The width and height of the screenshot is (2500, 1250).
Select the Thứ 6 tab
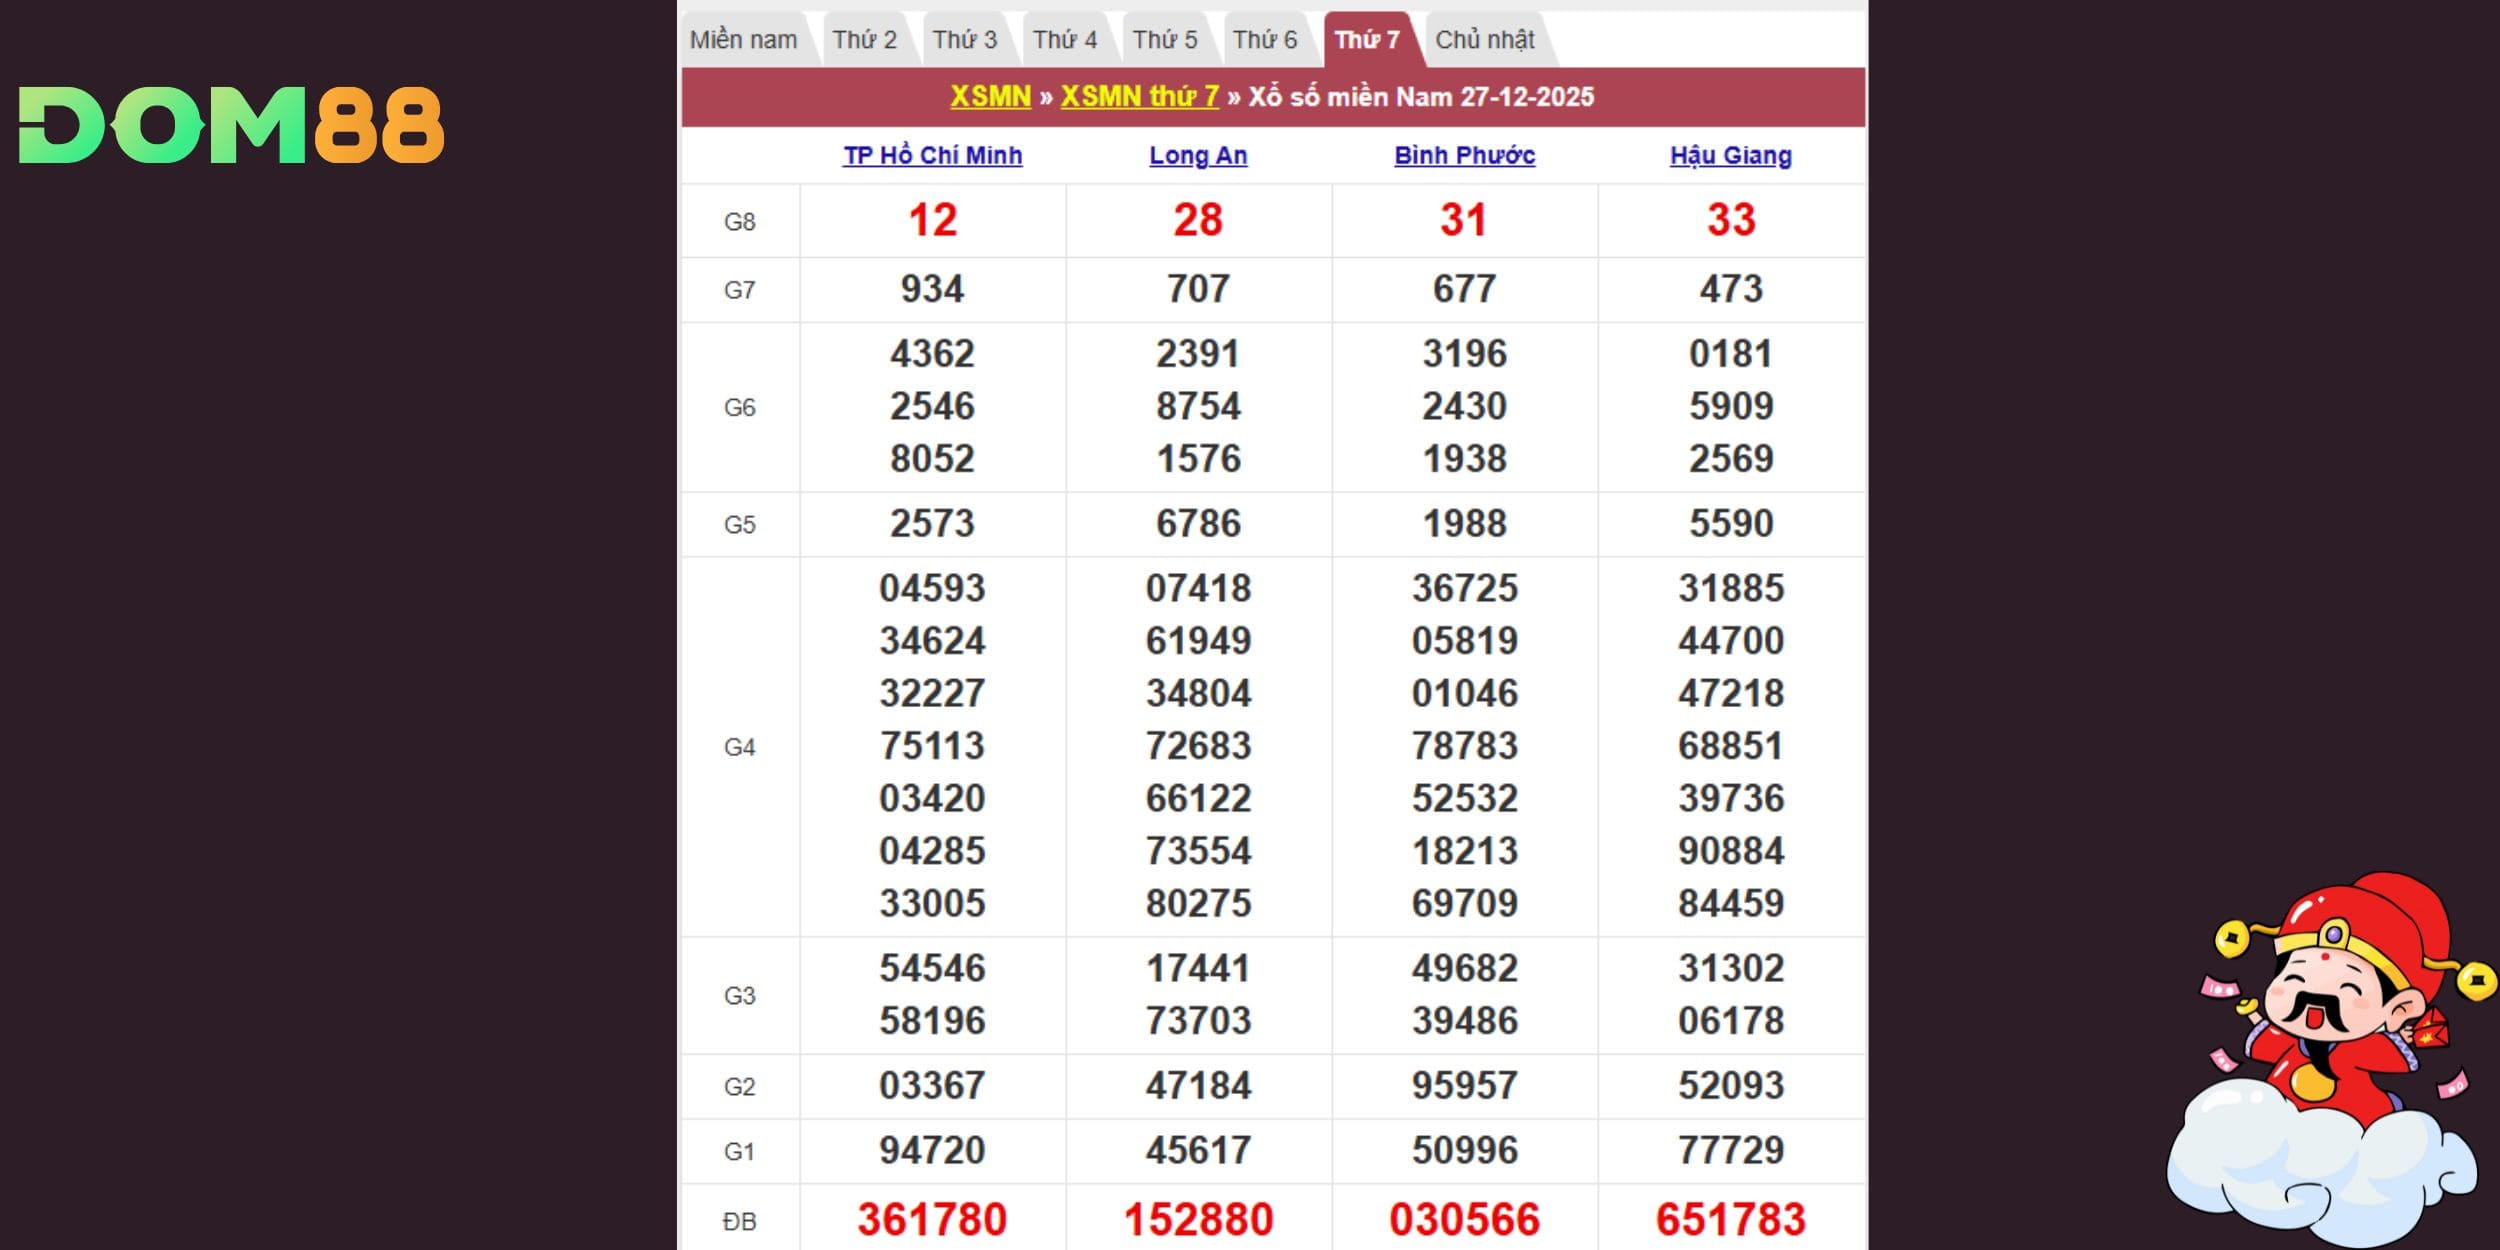(1264, 40)
